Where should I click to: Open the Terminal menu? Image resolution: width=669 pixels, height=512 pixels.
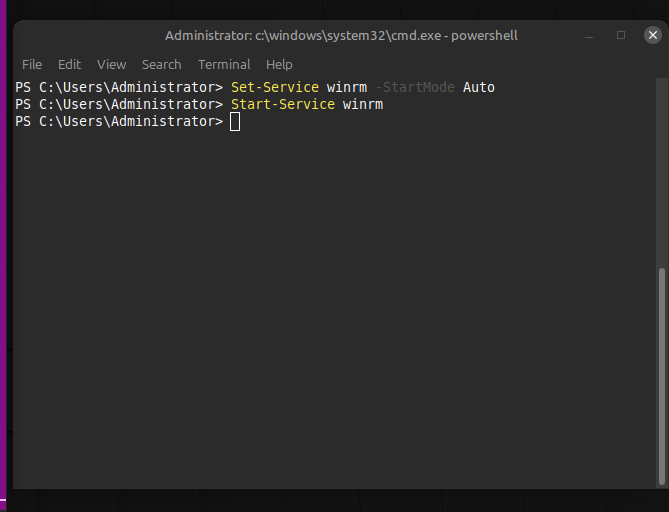click(x=224, y=64)
